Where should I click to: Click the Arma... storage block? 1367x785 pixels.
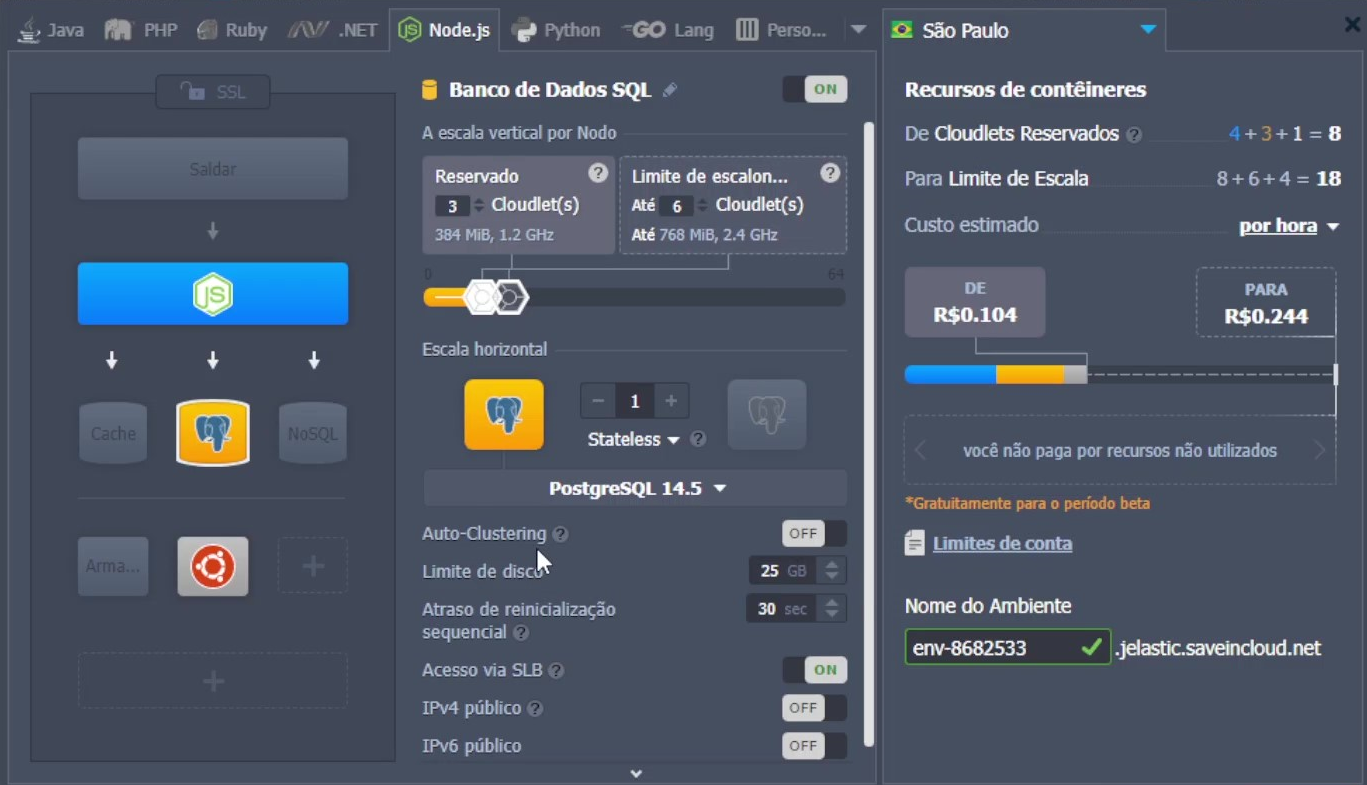[113, 566]
